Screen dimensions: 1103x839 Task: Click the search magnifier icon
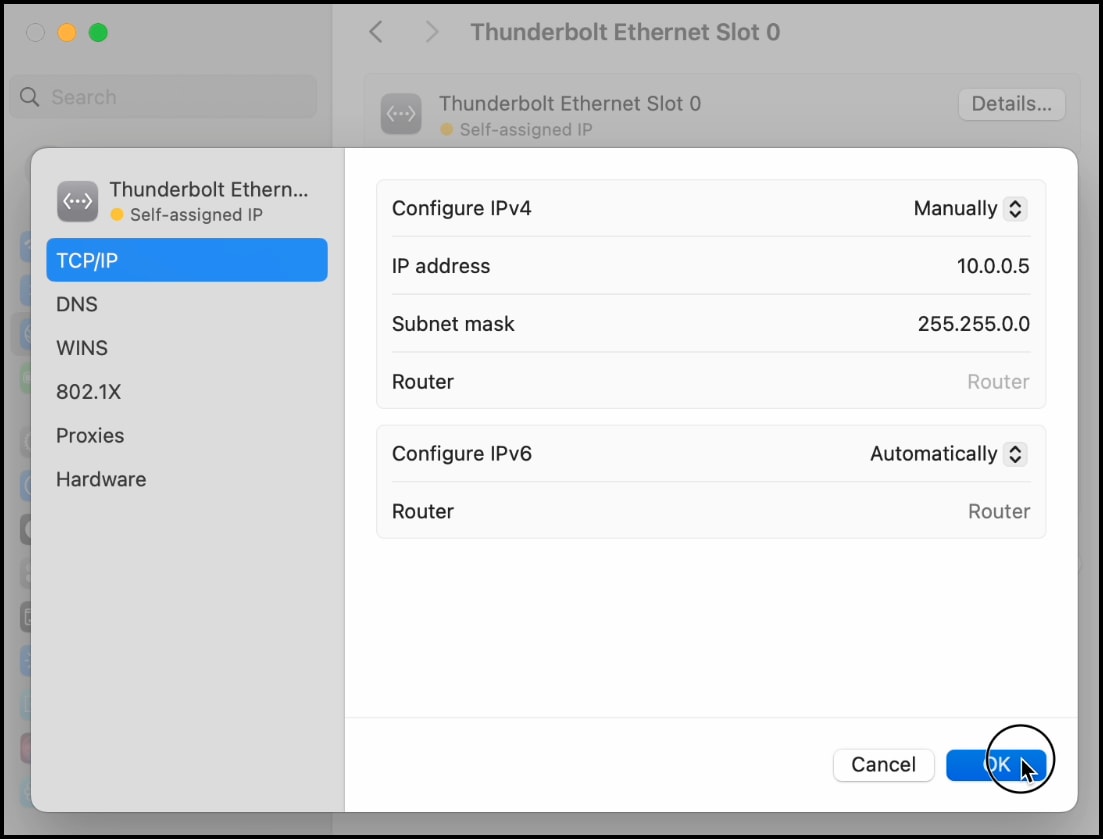[30, 97]
